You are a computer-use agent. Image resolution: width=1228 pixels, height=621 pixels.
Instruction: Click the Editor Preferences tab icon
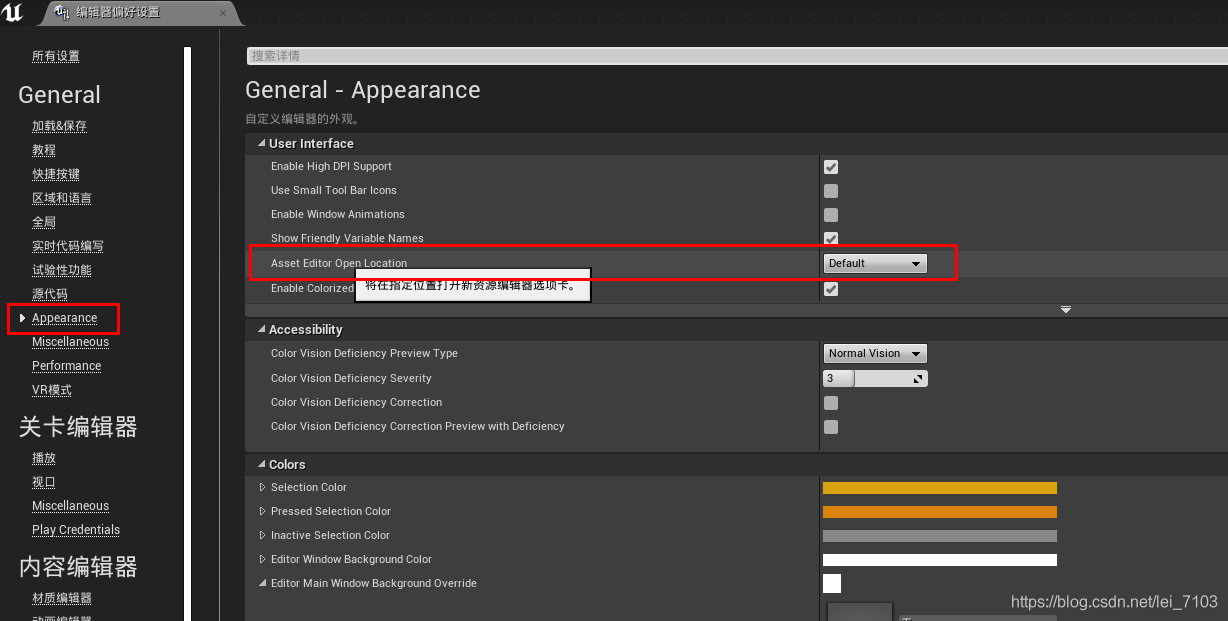coord(63,13)
